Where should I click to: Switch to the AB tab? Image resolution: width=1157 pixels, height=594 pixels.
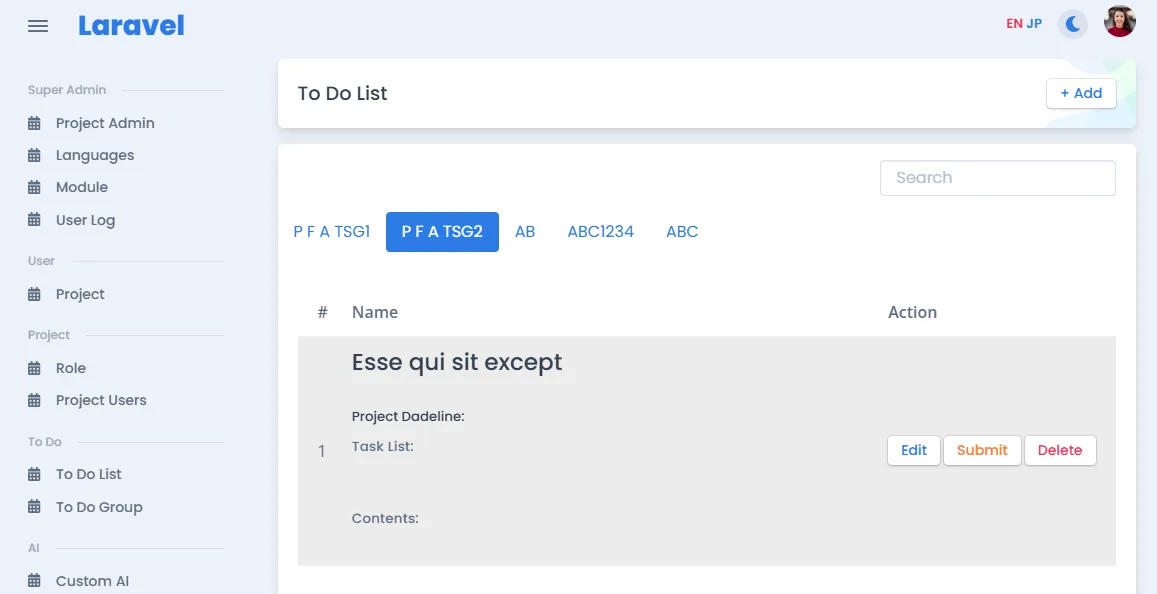(525, 232)
